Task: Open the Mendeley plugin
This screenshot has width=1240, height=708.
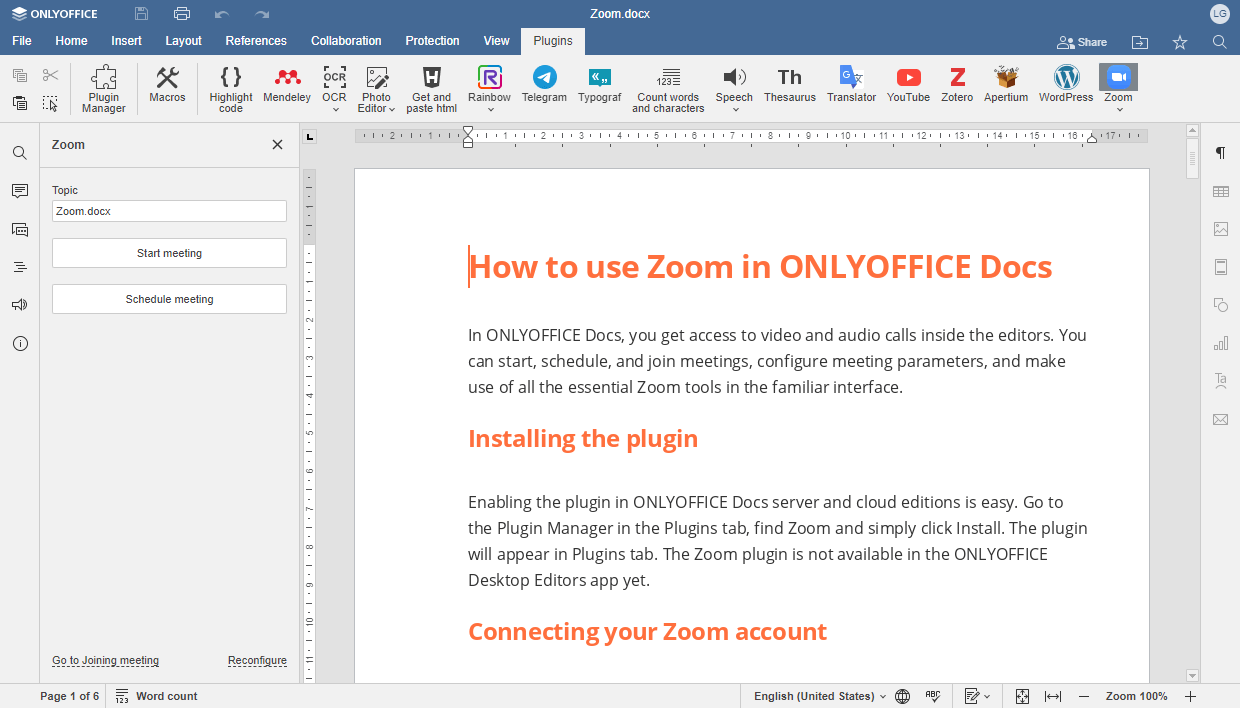Action: point(287,84)
